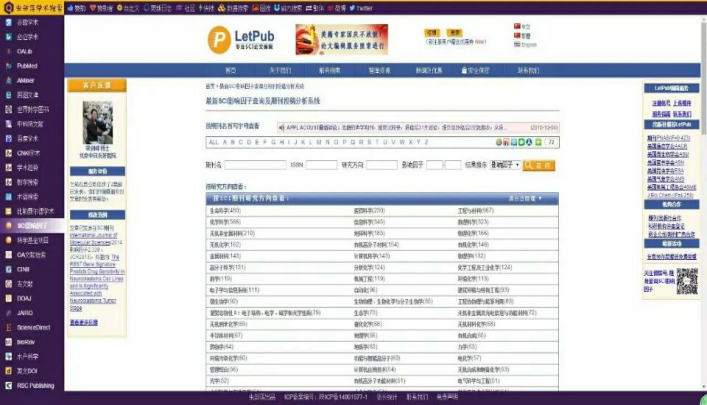The image size is (707, 405).
Task: Click the orange search button
Action: click(x=538, y=166)
